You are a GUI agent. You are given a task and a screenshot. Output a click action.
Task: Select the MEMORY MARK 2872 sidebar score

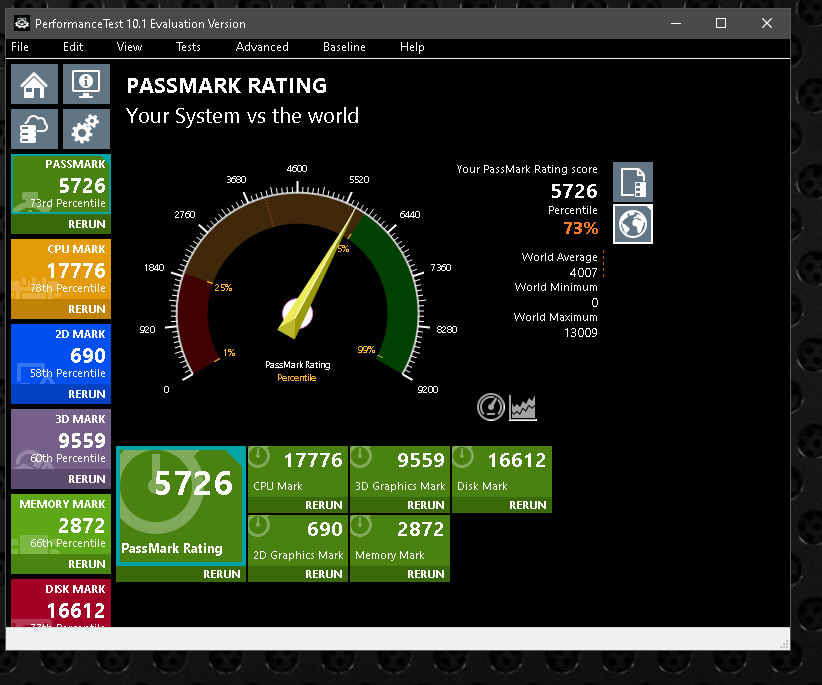[x=61, y=524]
